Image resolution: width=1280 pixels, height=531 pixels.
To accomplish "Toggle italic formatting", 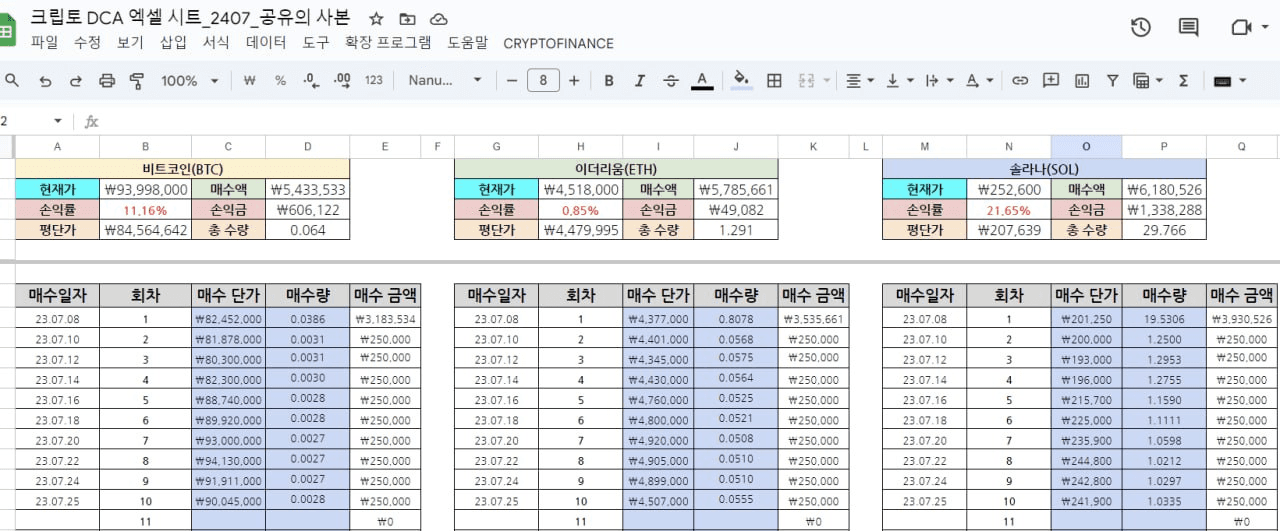I will coord(640,81).
